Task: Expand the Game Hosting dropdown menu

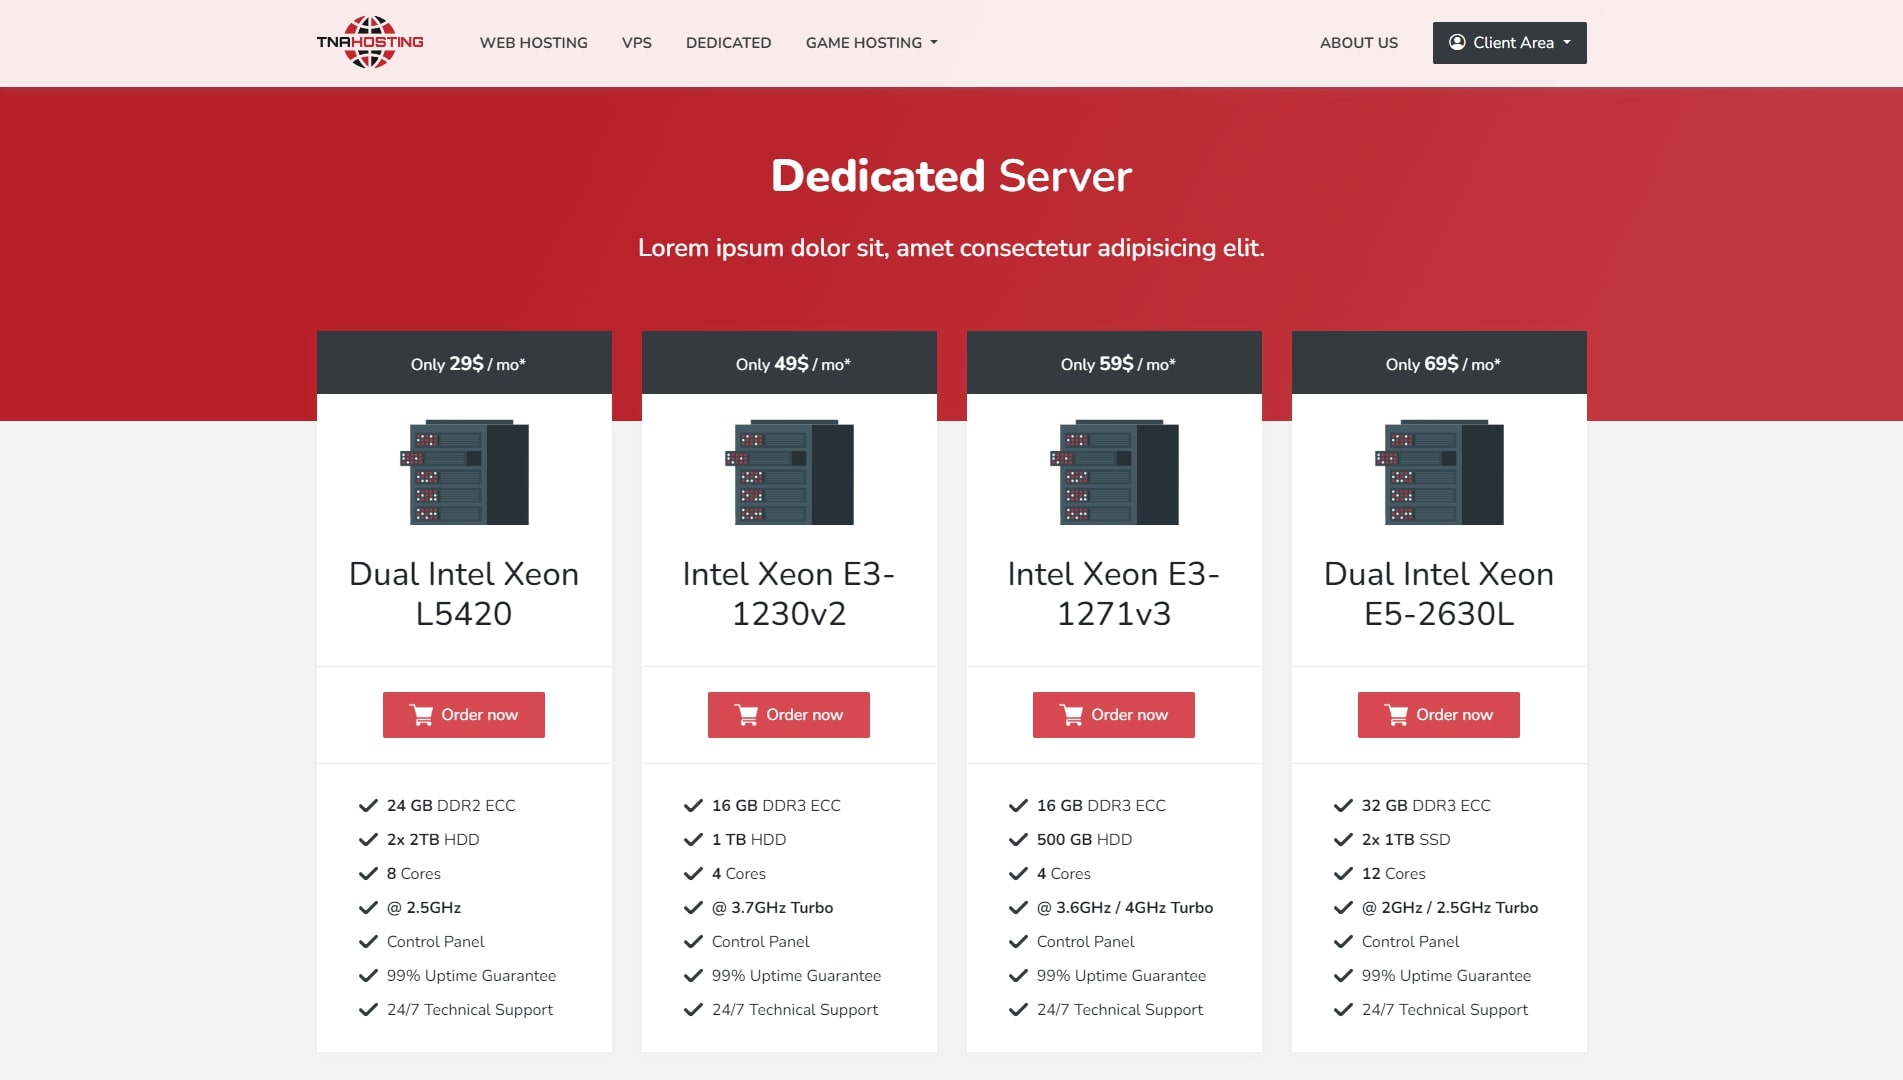Action: [871, 43]
